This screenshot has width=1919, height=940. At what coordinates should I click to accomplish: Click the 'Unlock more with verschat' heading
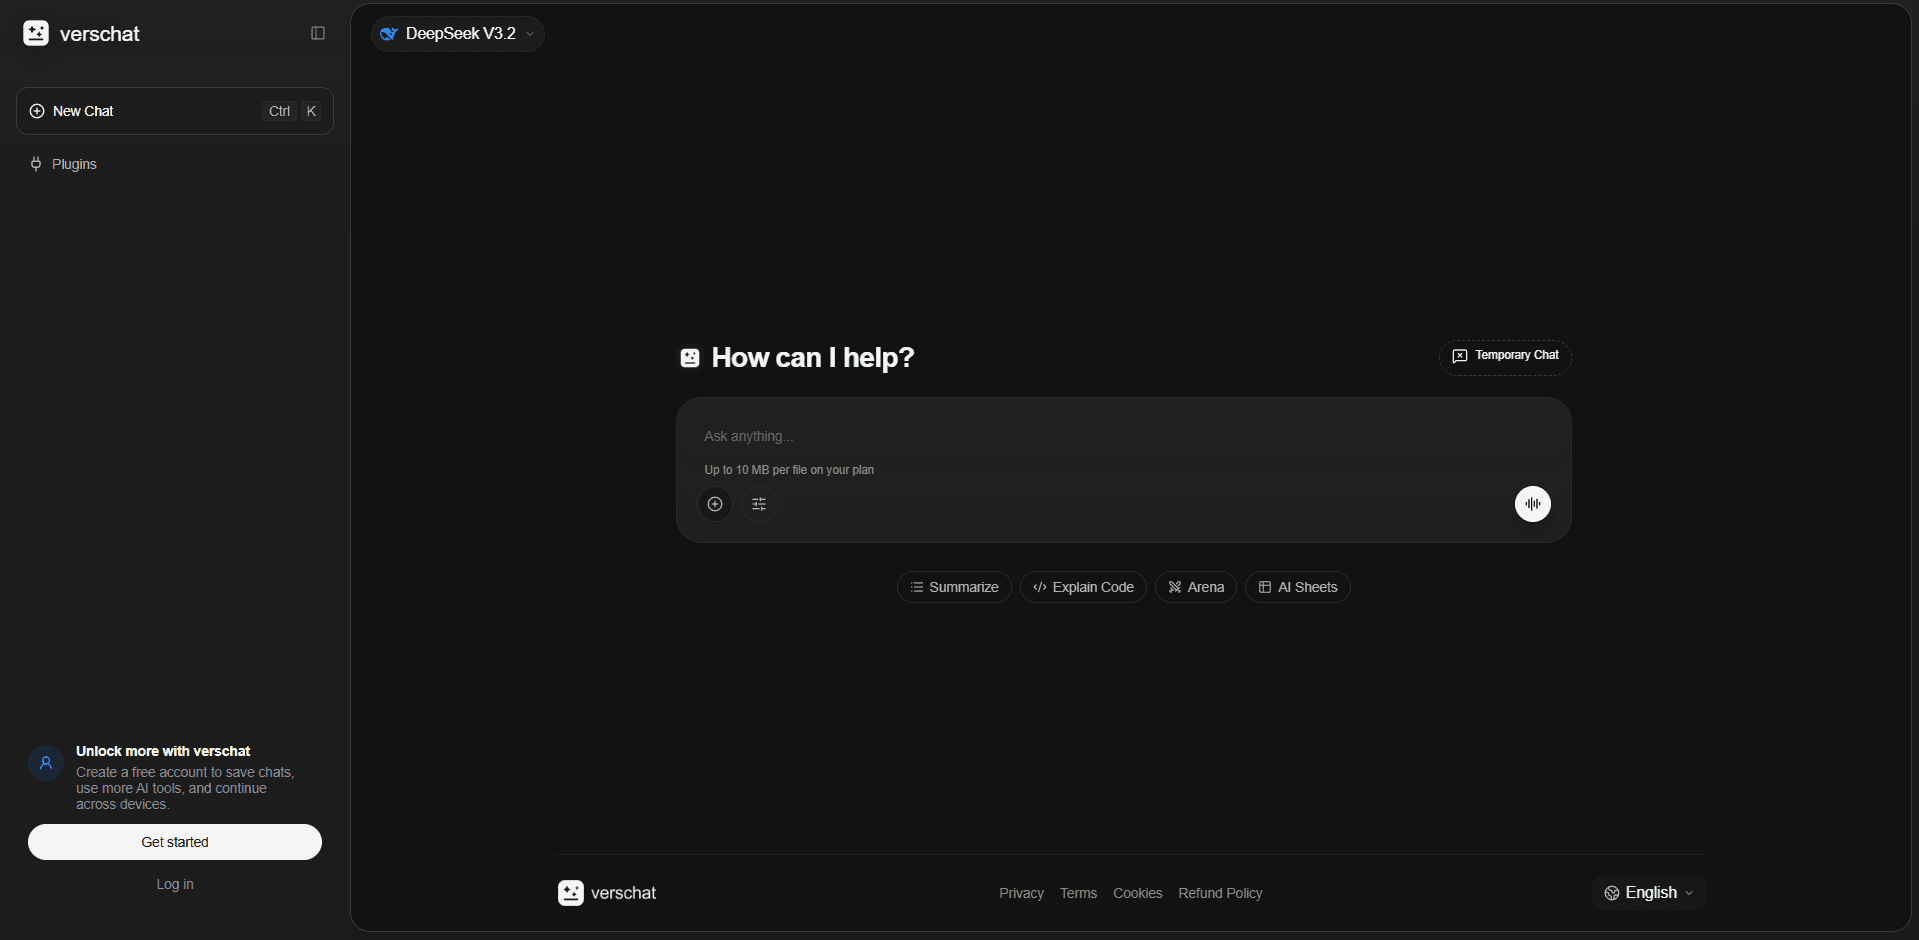(x=163, y=751)
